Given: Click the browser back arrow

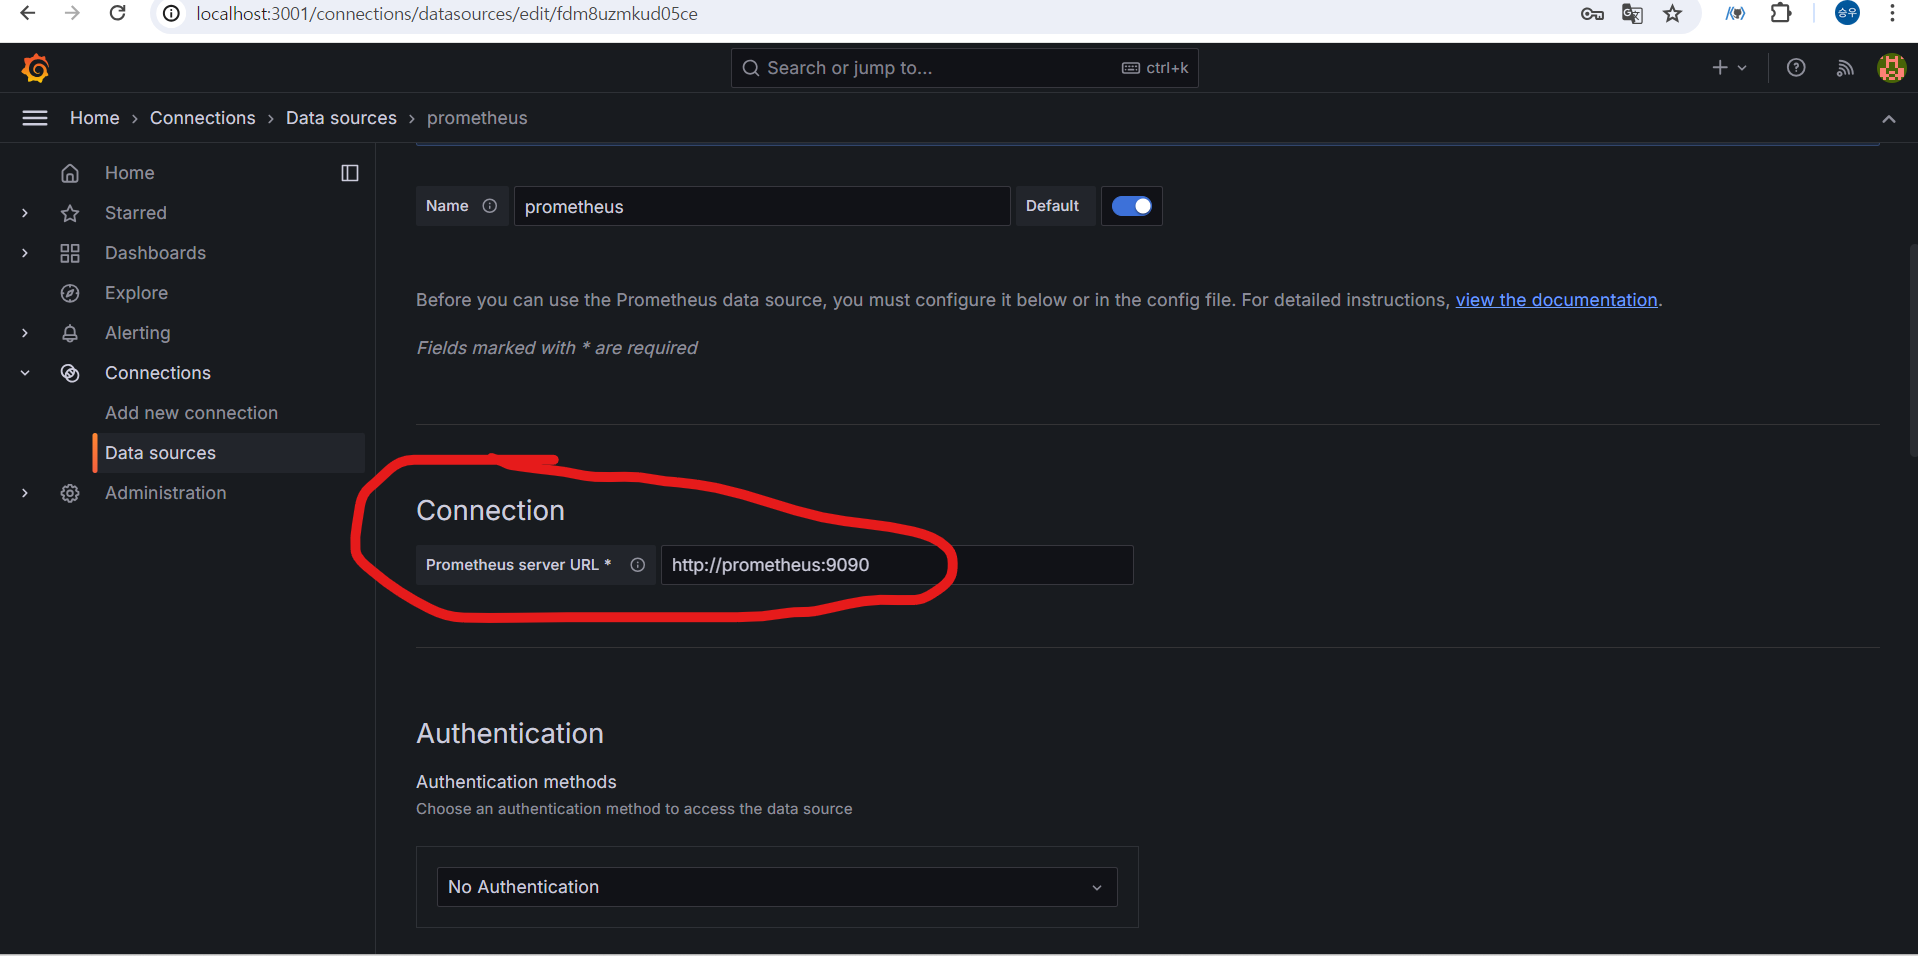Looking at the screenshot, I should [28, 13].
